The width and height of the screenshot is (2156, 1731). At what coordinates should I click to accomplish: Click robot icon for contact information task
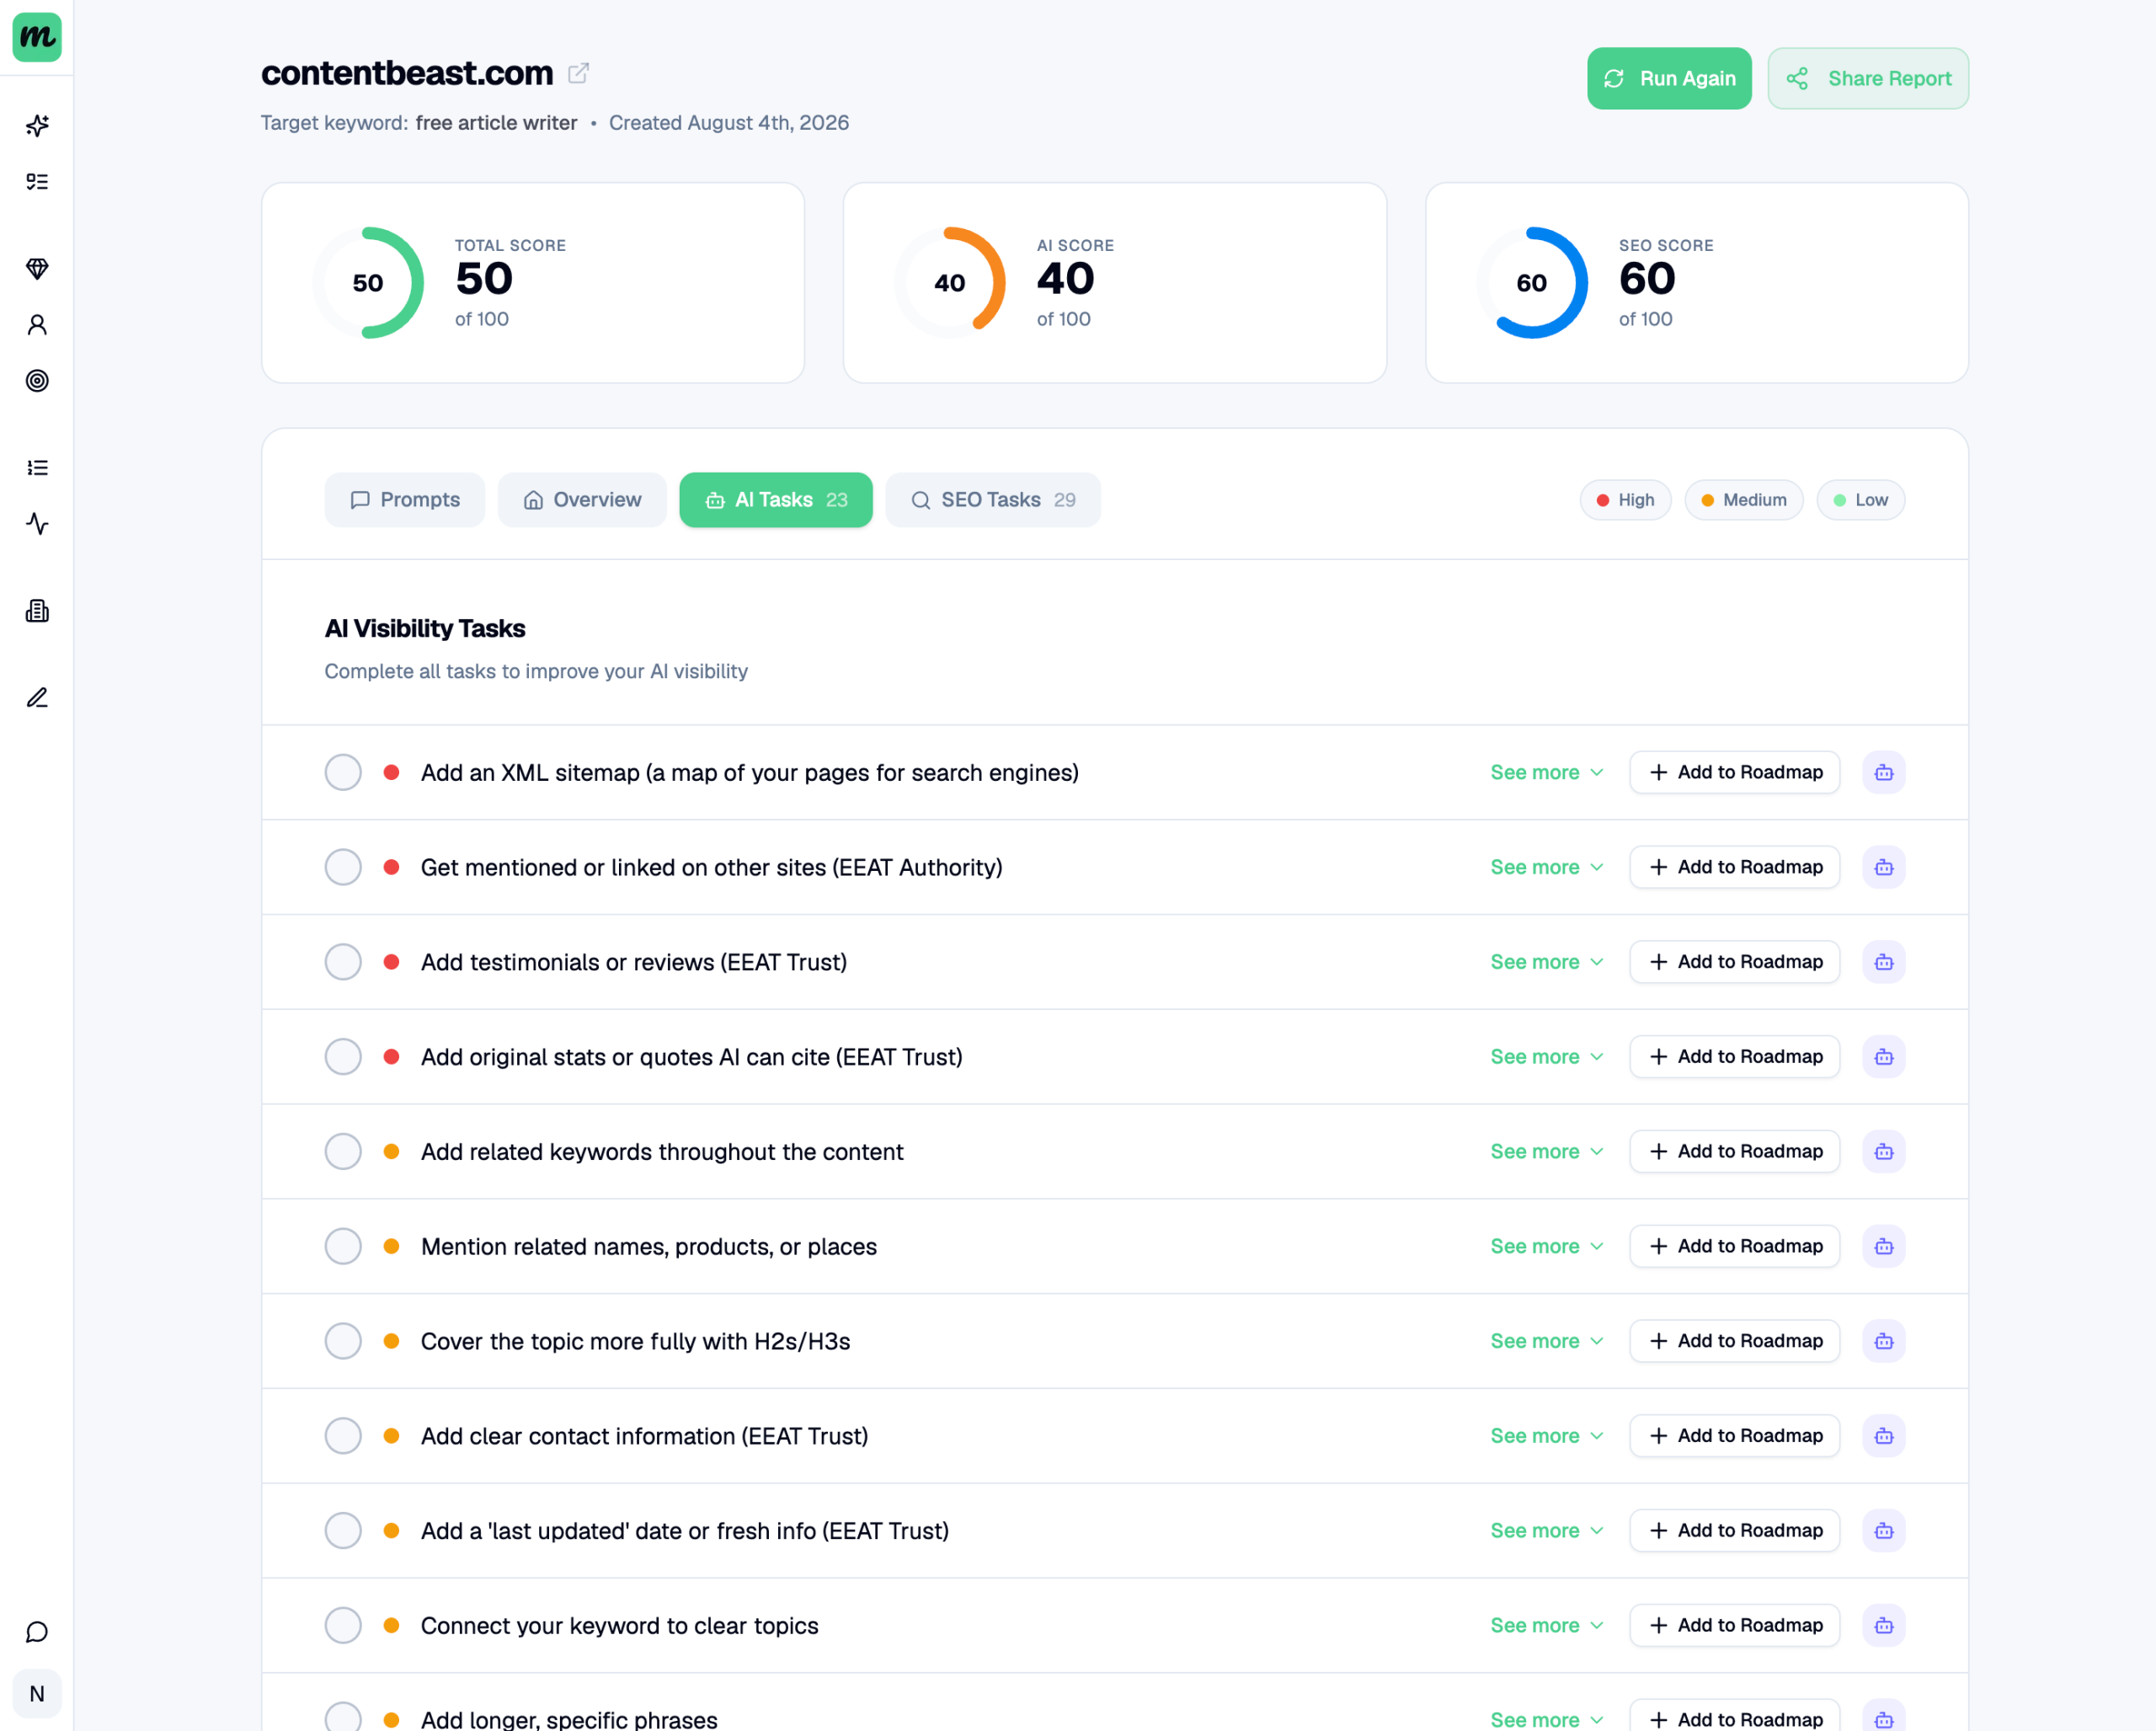(1884, 1436)
